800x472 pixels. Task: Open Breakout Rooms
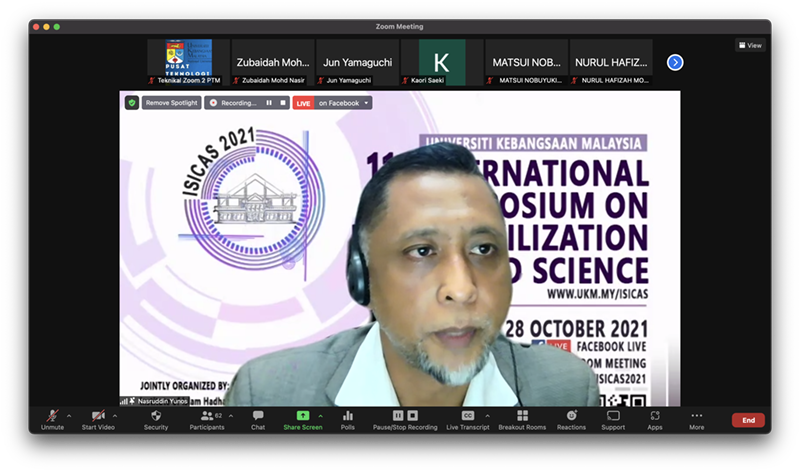[522, 418]
